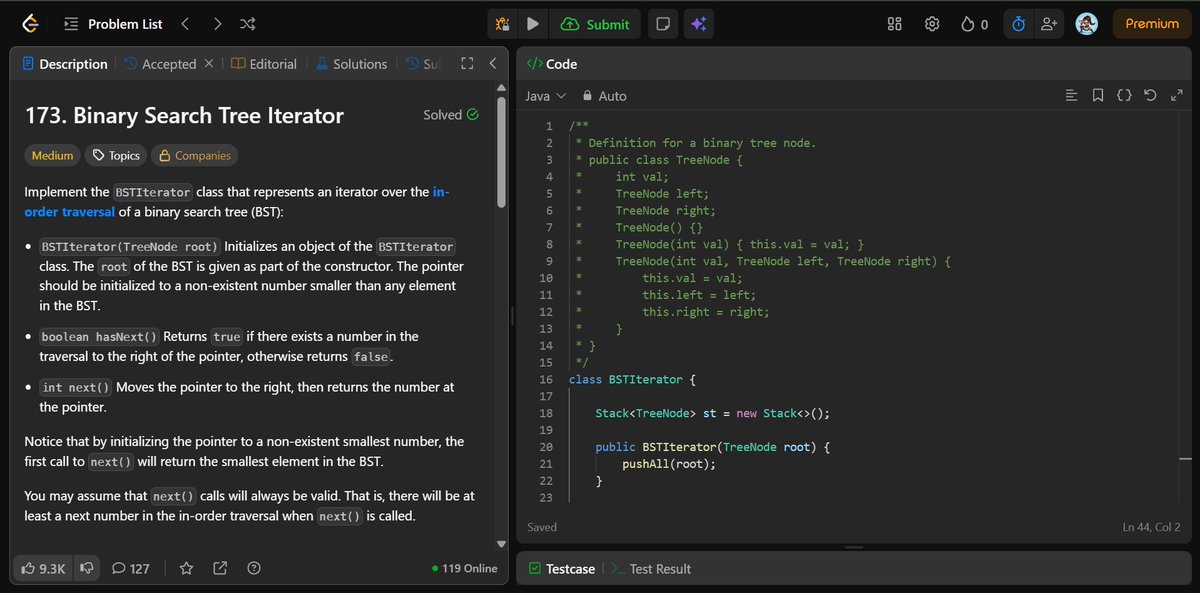Expand the Companies tag
The height and width of the screenshot is (593, 1200).
point(194,155)
